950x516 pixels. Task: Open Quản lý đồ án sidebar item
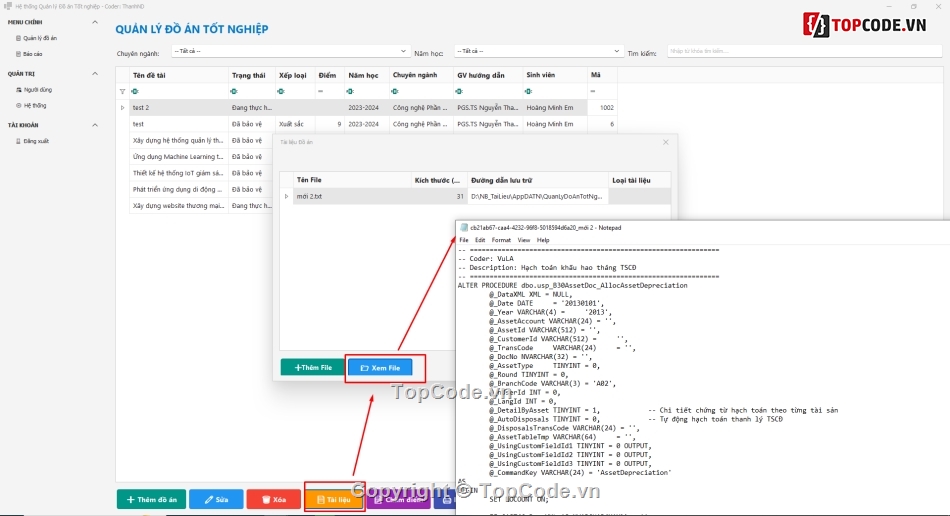click(x=39, y=38)
